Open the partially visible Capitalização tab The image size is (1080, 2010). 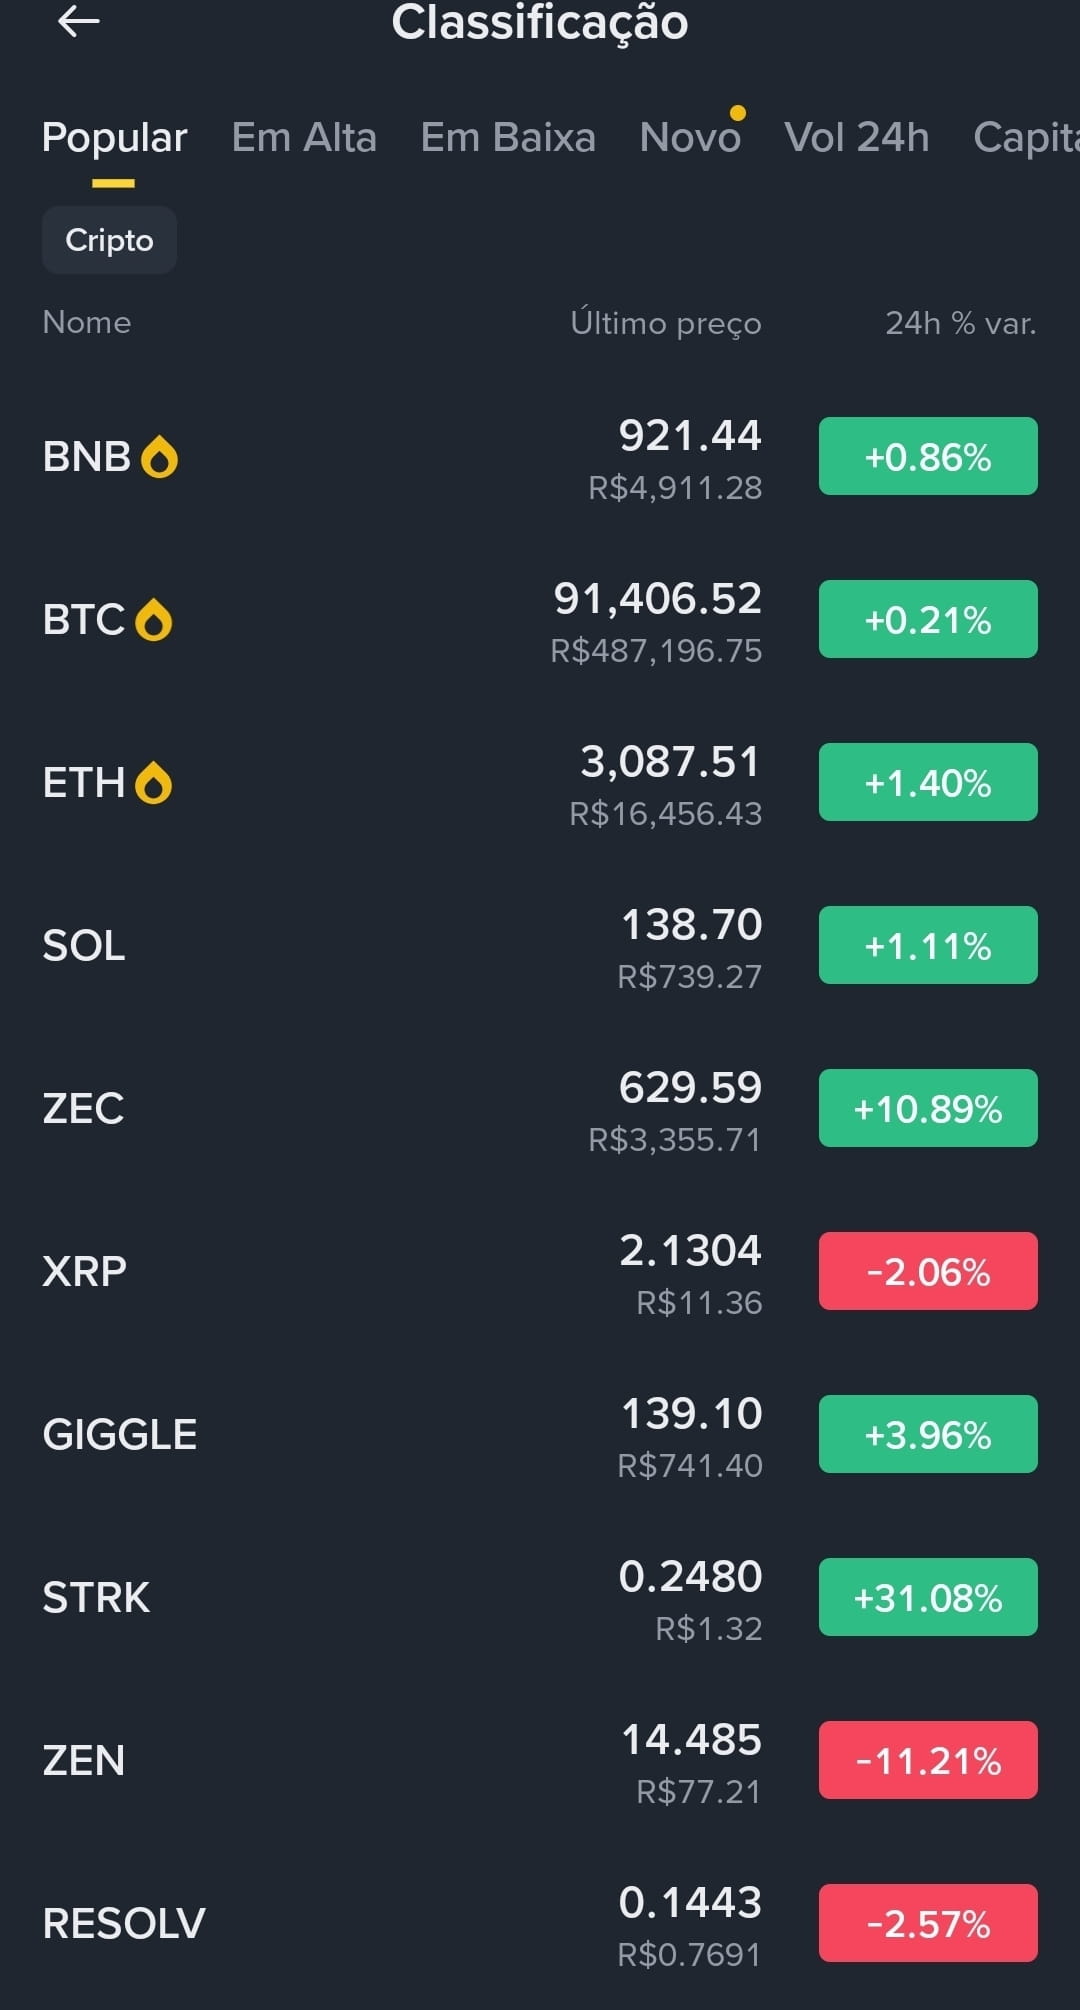[1027, 137]
